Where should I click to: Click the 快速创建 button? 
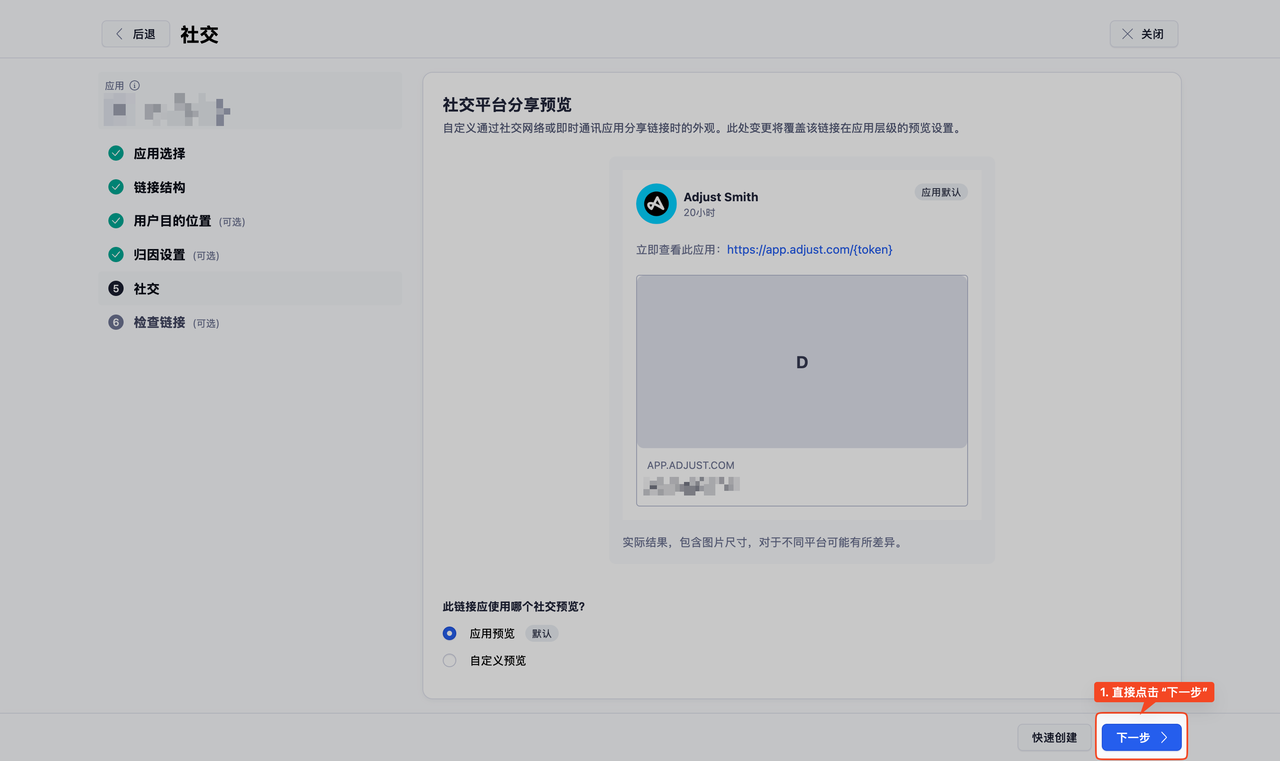(x=1054, y=737)
